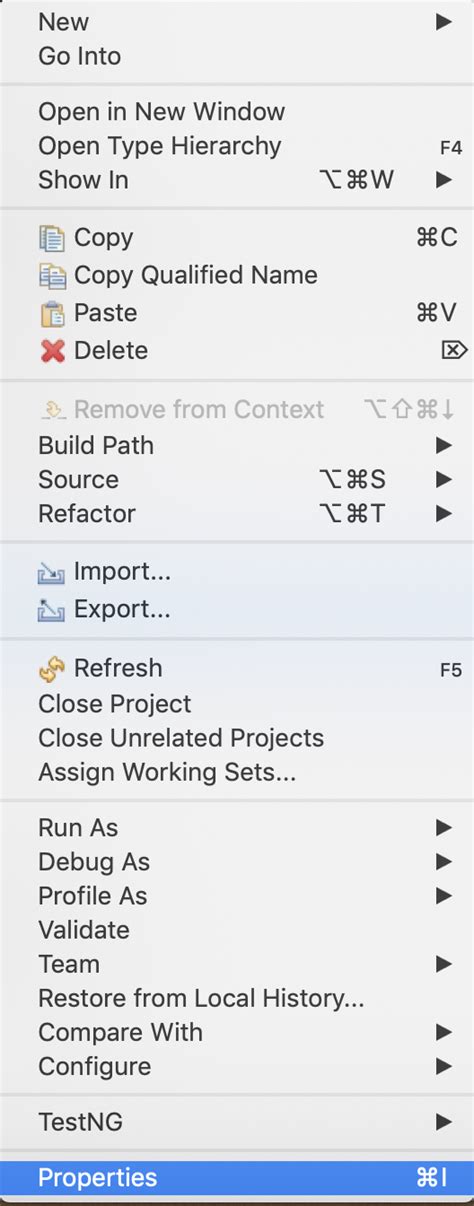Expand the New submenu arrow
This screenshot has height=1206, width=474.
tap(444, 22)
